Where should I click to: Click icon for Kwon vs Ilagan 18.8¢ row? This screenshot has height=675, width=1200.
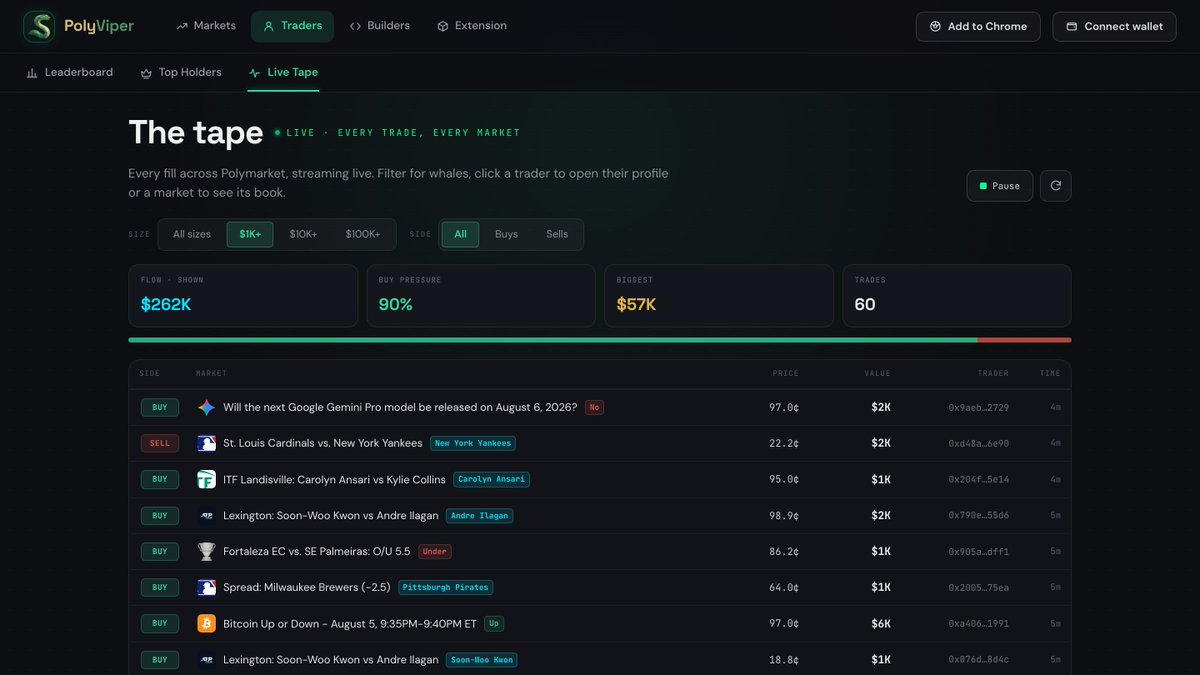click(206, 660)
